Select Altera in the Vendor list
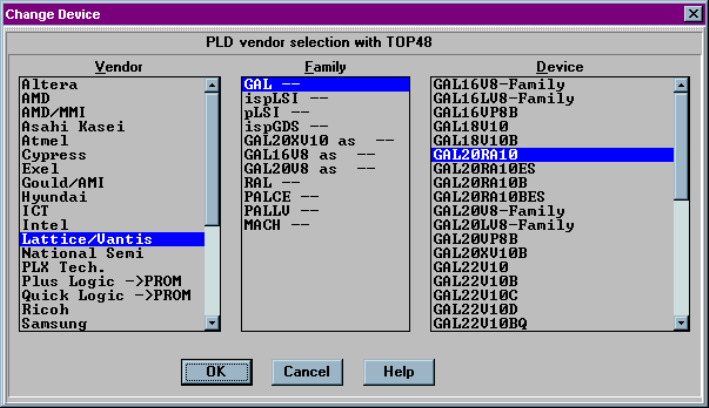This screenshot has width=709, height=408. (x=112, y=85)
